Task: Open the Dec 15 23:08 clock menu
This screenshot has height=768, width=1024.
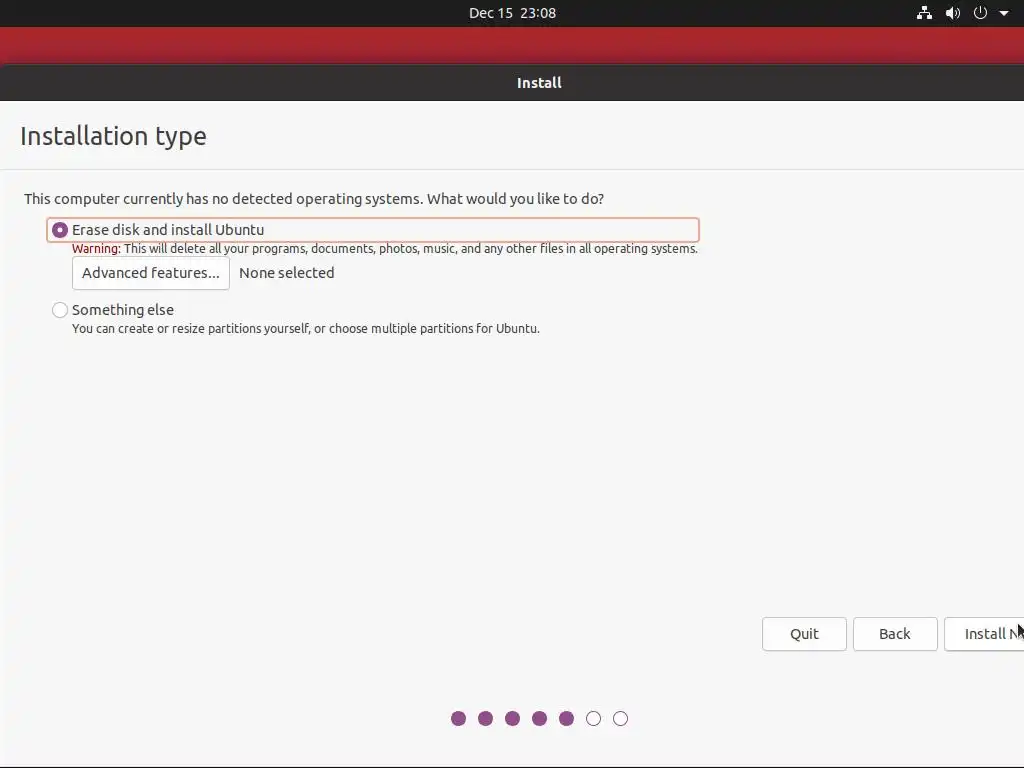Action: point(512,13)
